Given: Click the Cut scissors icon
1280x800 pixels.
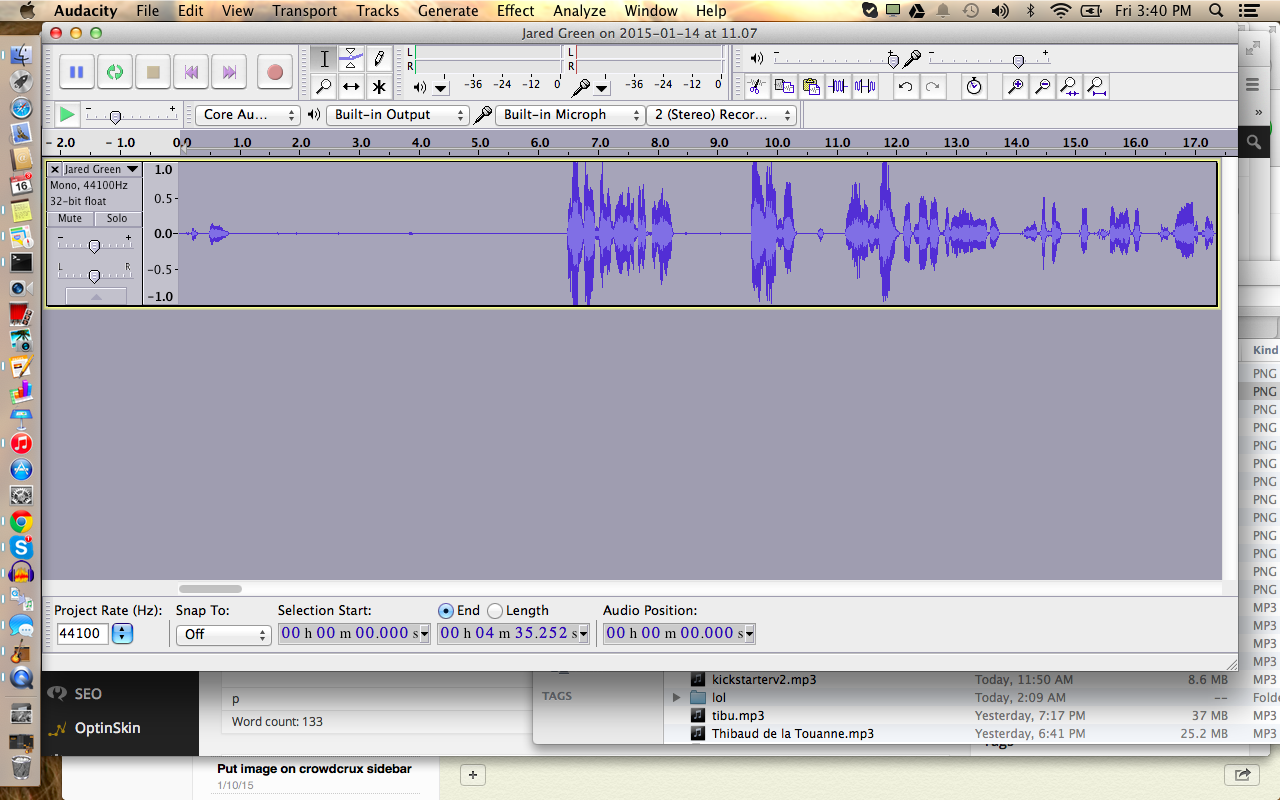Looking at the screenshot, I should pos(757,86).
